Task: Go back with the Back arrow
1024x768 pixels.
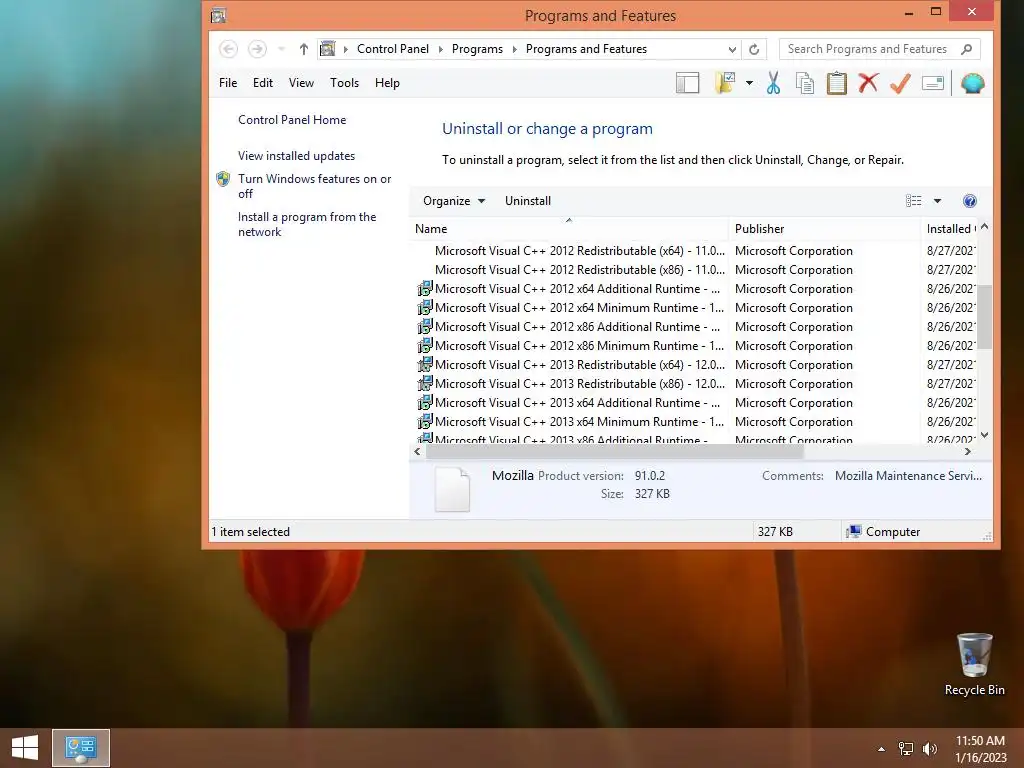Action: 229,49
